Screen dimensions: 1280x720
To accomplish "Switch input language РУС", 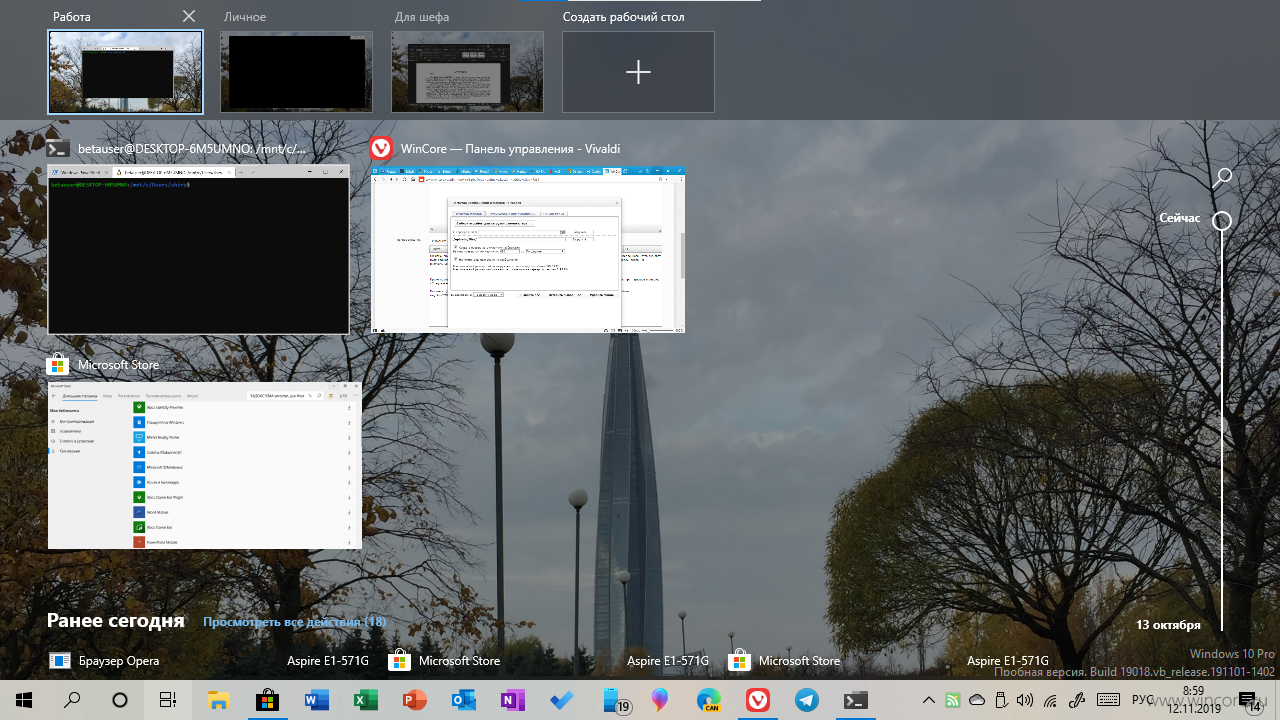I will [1144, 700].
